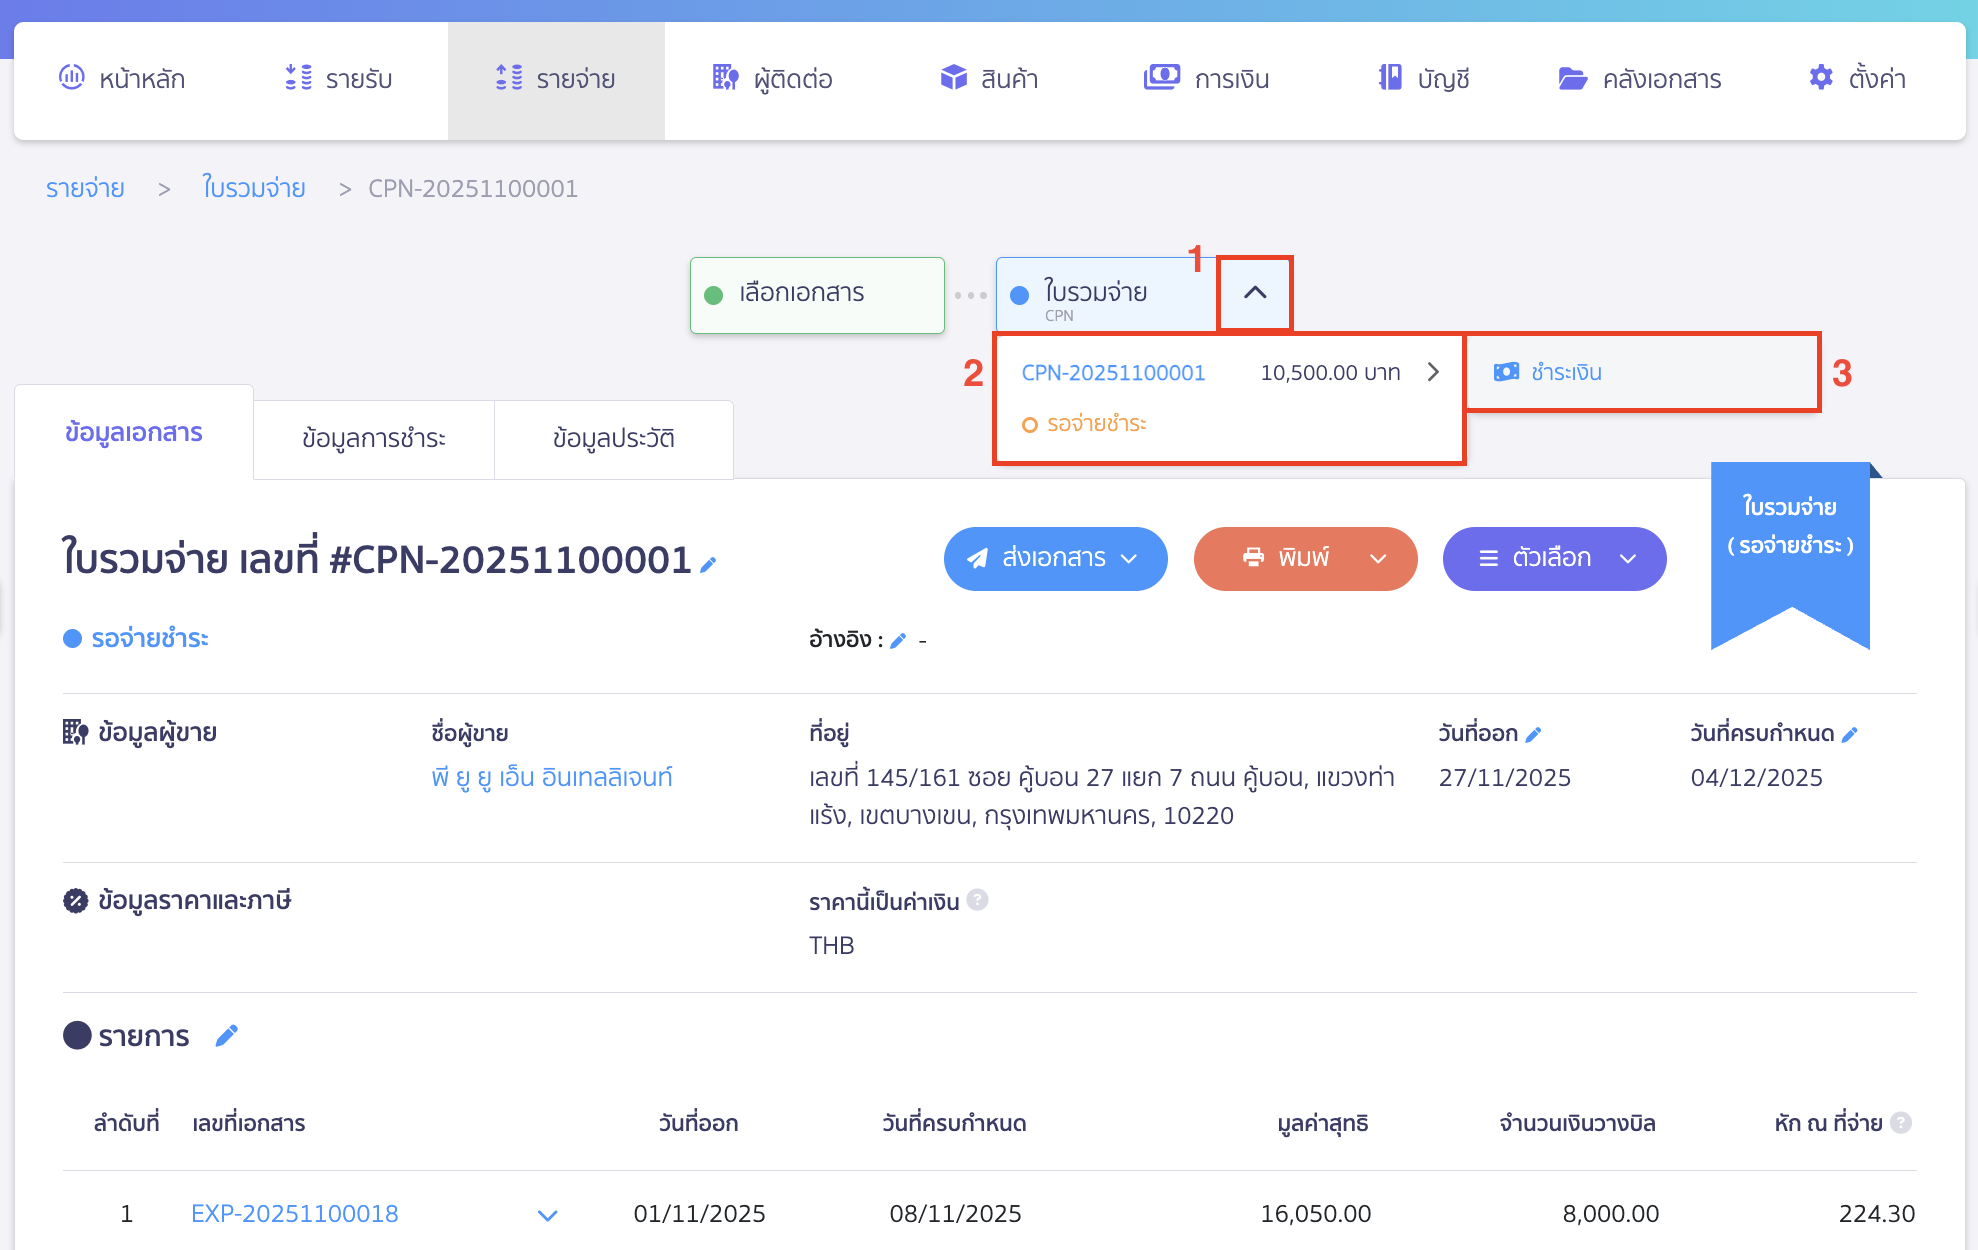Edit the อ้างอิง reference field pencil icon

(898, 641)
